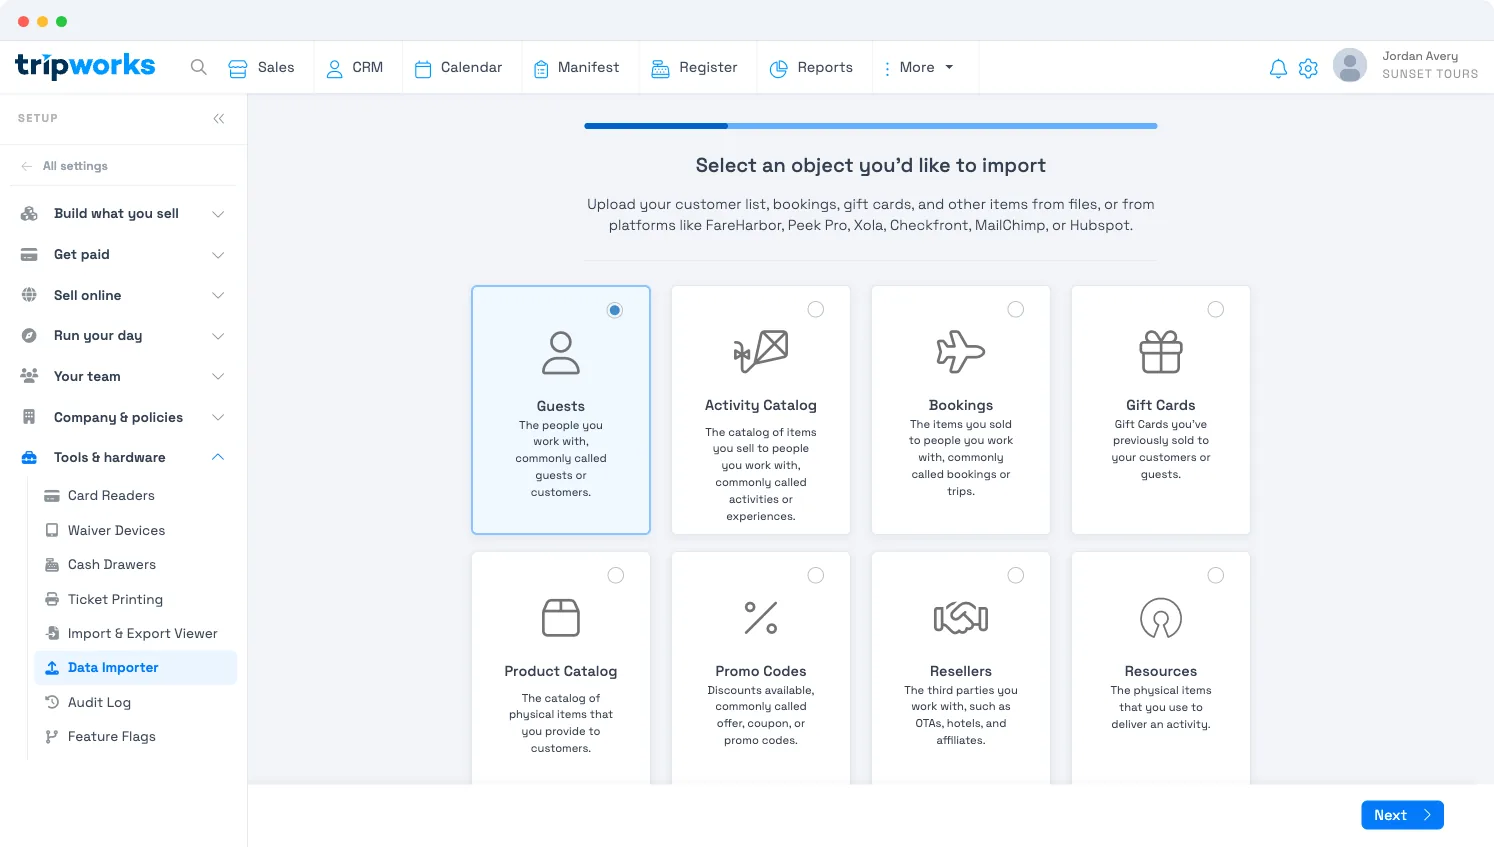Open the CRM menu
Image resolution: width=1494 pixels, height=847 pixels.
tap(355, 67)
